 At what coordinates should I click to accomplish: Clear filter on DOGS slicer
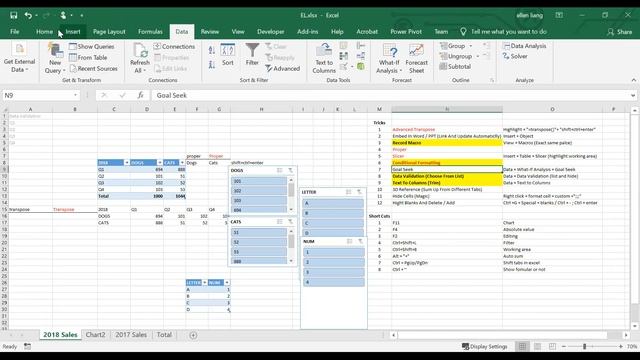coord(290,170)
